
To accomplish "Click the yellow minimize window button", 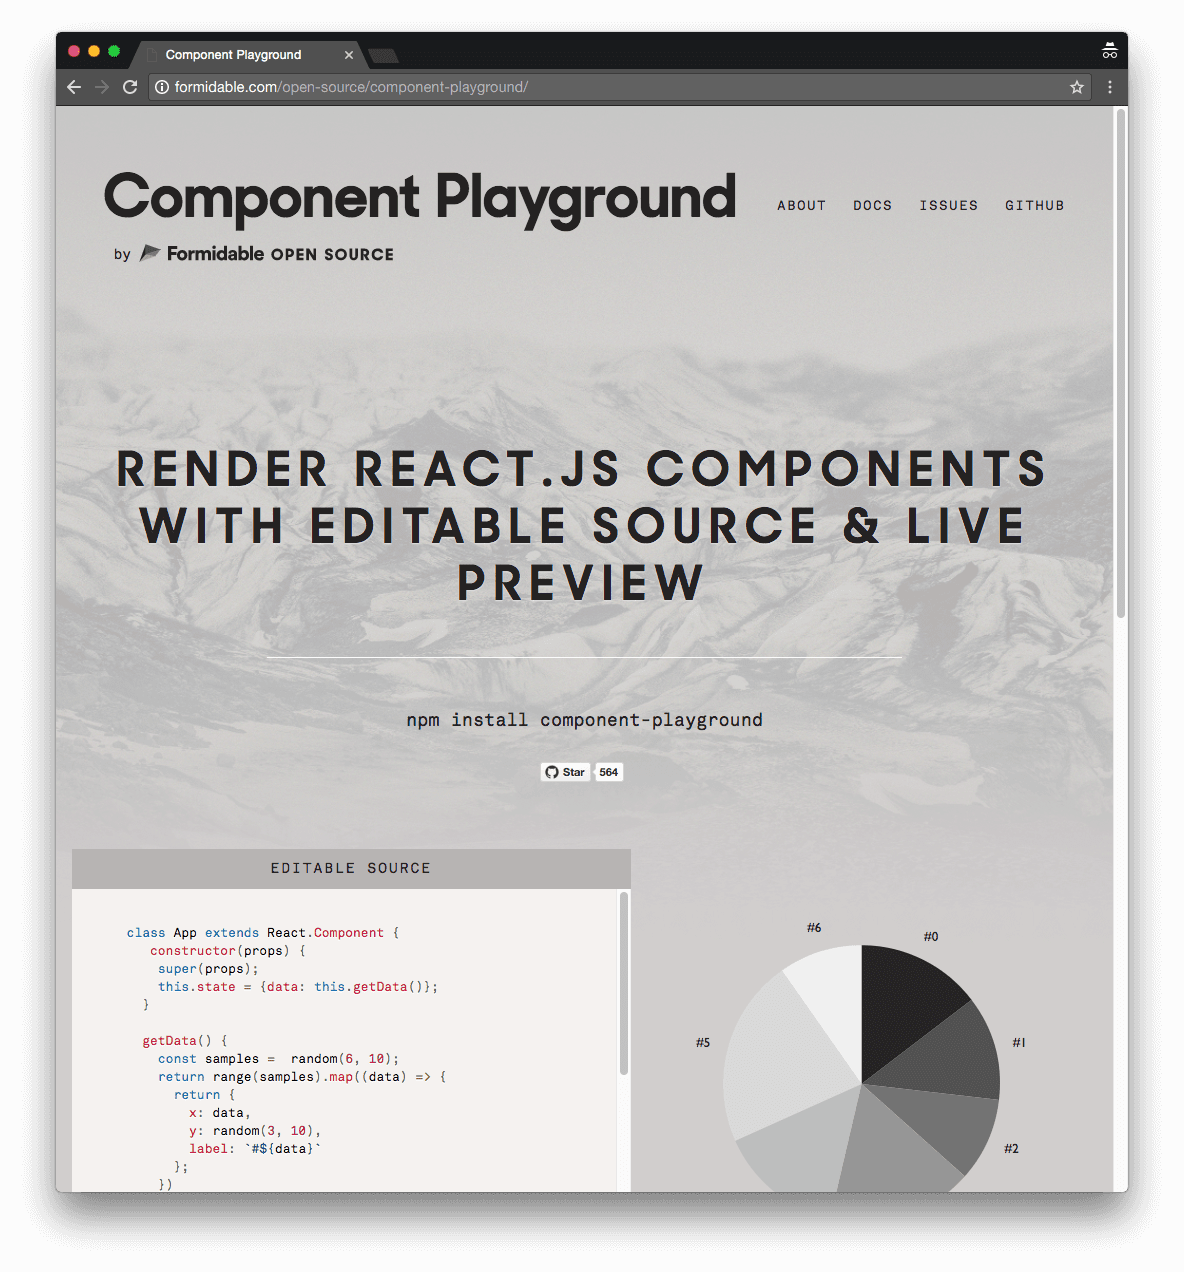I will coord(94,51).
